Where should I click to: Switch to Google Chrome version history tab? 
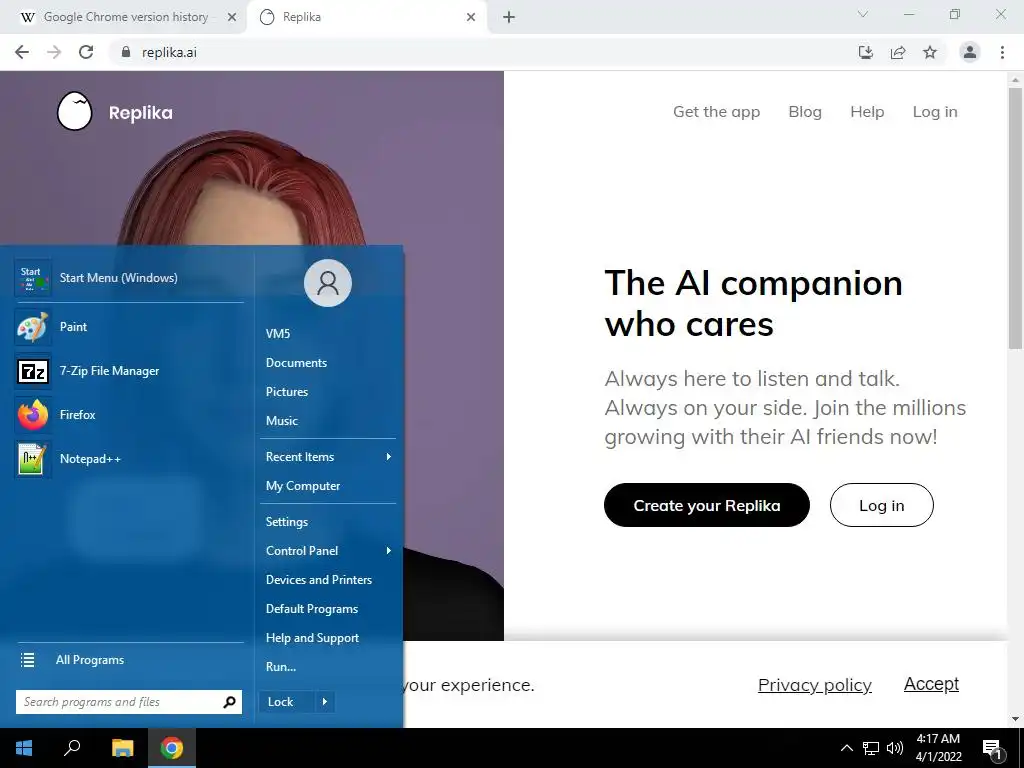124,17
